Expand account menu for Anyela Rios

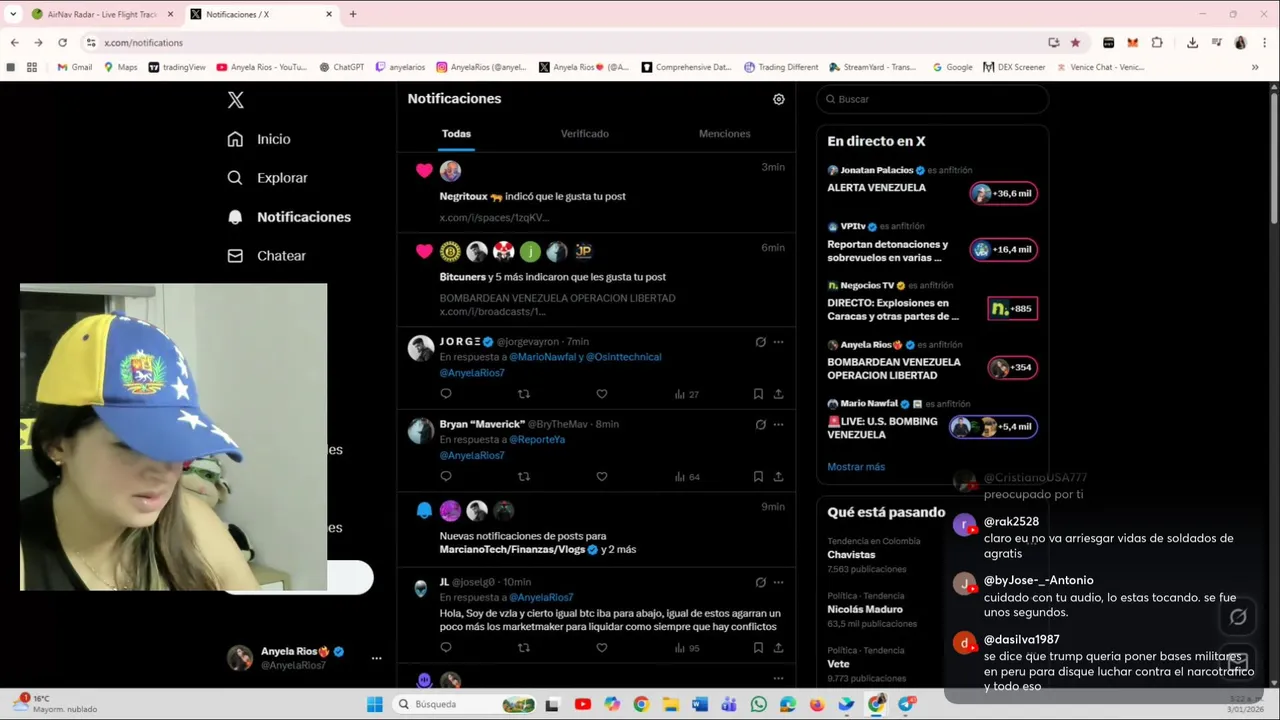click(x=376, y=658)
